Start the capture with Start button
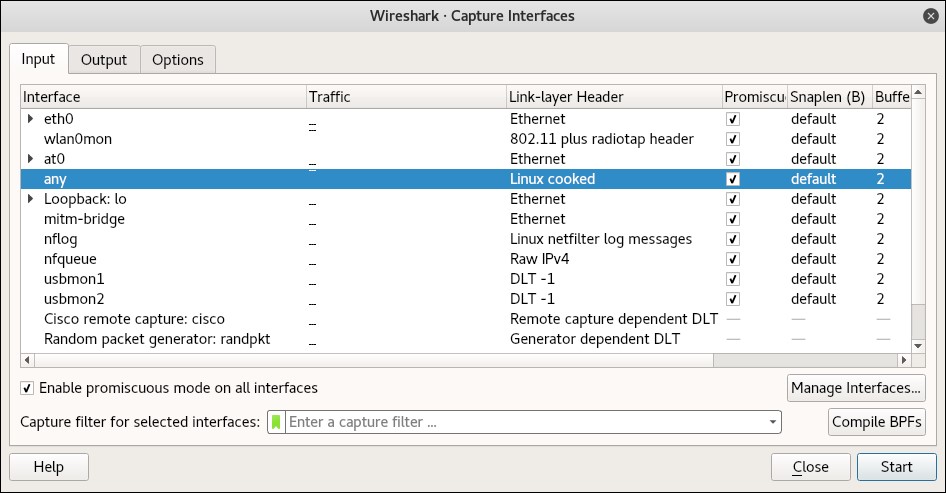The image size is (946, 493). click(x=897, y=467)
